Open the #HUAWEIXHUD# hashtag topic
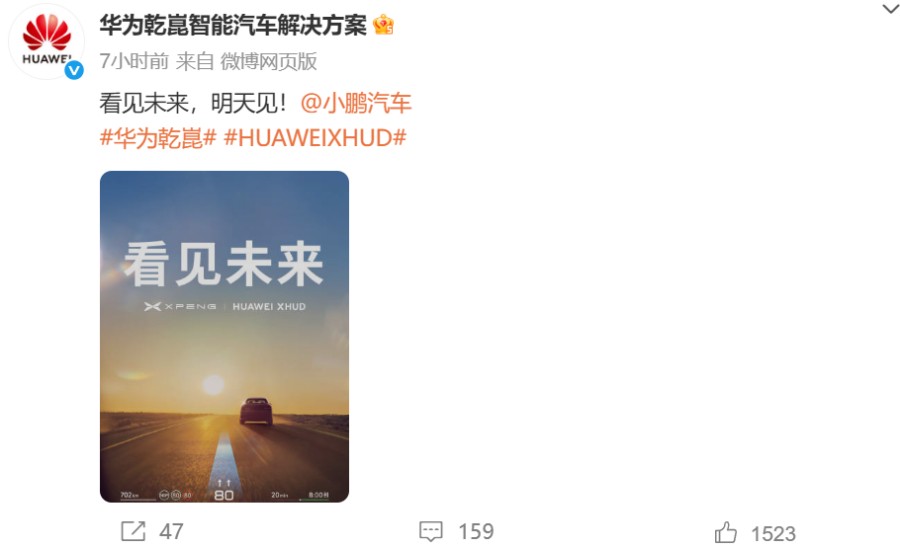 pos(315,138)
